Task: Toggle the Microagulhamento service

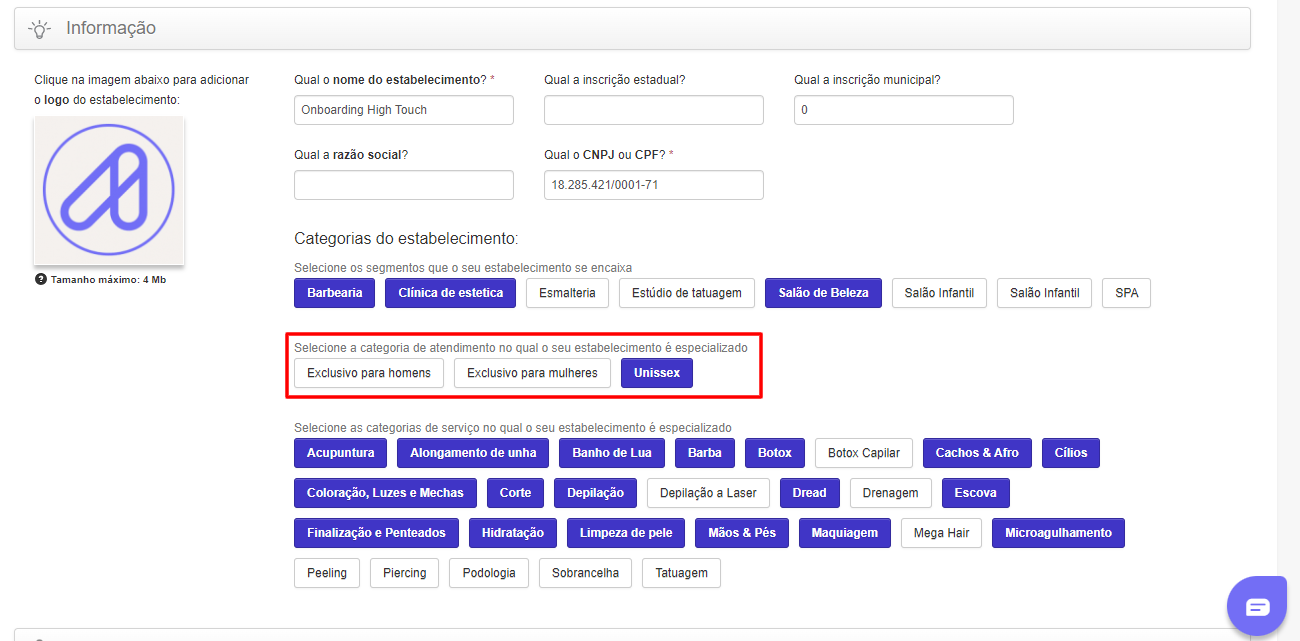Action: pyautogui.click(x=1058, y=533)
